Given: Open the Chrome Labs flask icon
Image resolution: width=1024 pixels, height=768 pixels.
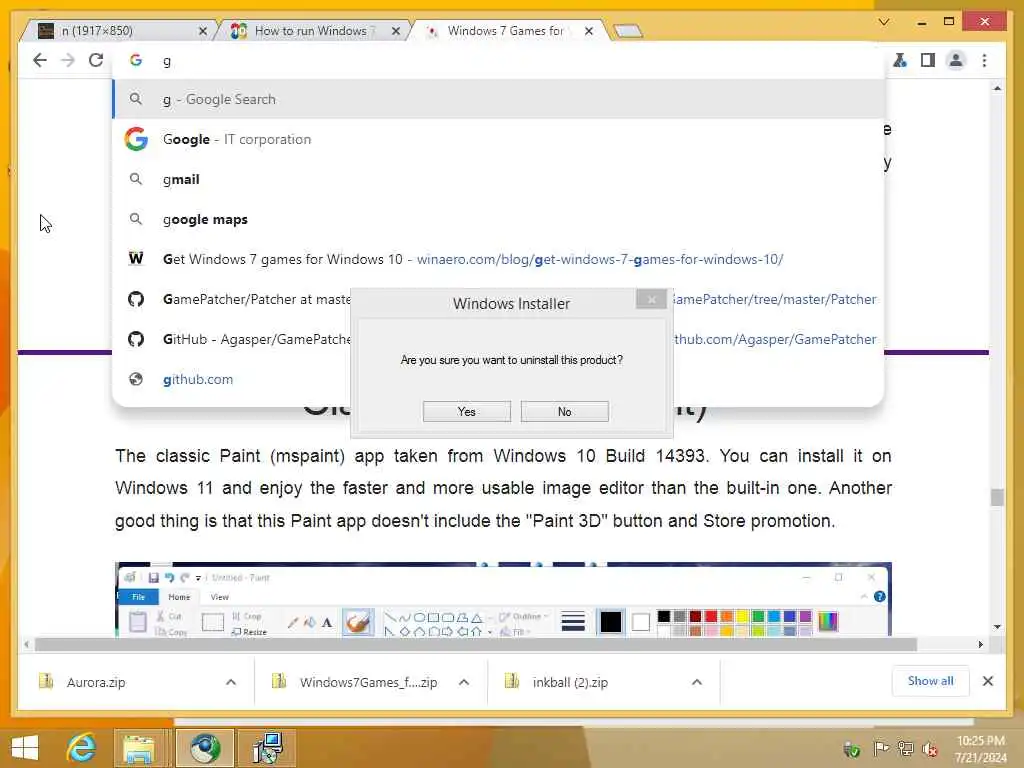Looking at the screenshot, I should pyautogui.click(x=900, y=61).
